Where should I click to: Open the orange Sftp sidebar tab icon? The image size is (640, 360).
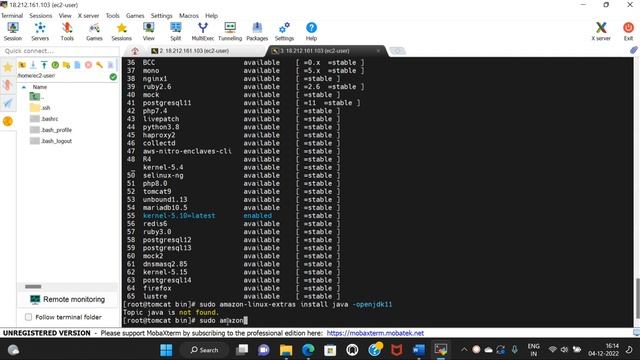[8, 121]
